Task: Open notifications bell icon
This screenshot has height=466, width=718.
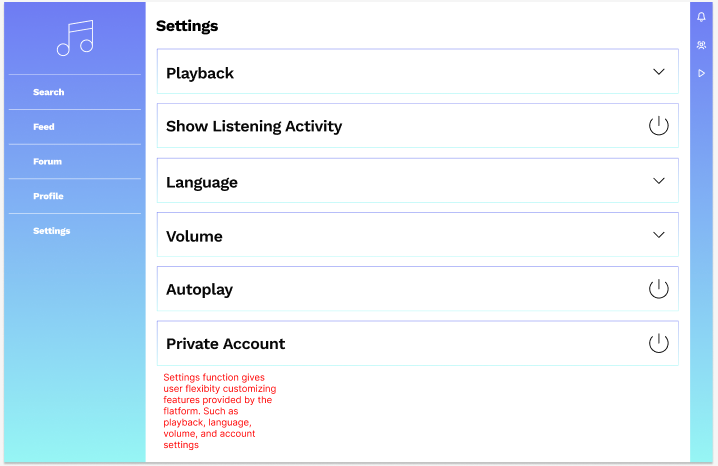Action: [701, 17]
